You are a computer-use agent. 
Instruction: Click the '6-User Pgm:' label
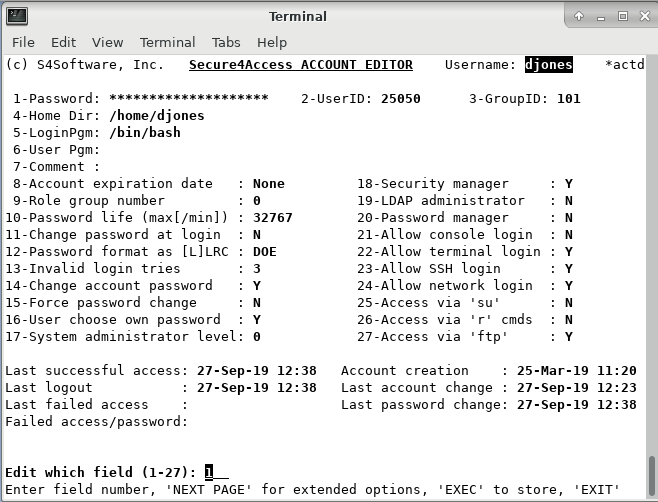tap(56, 150)
